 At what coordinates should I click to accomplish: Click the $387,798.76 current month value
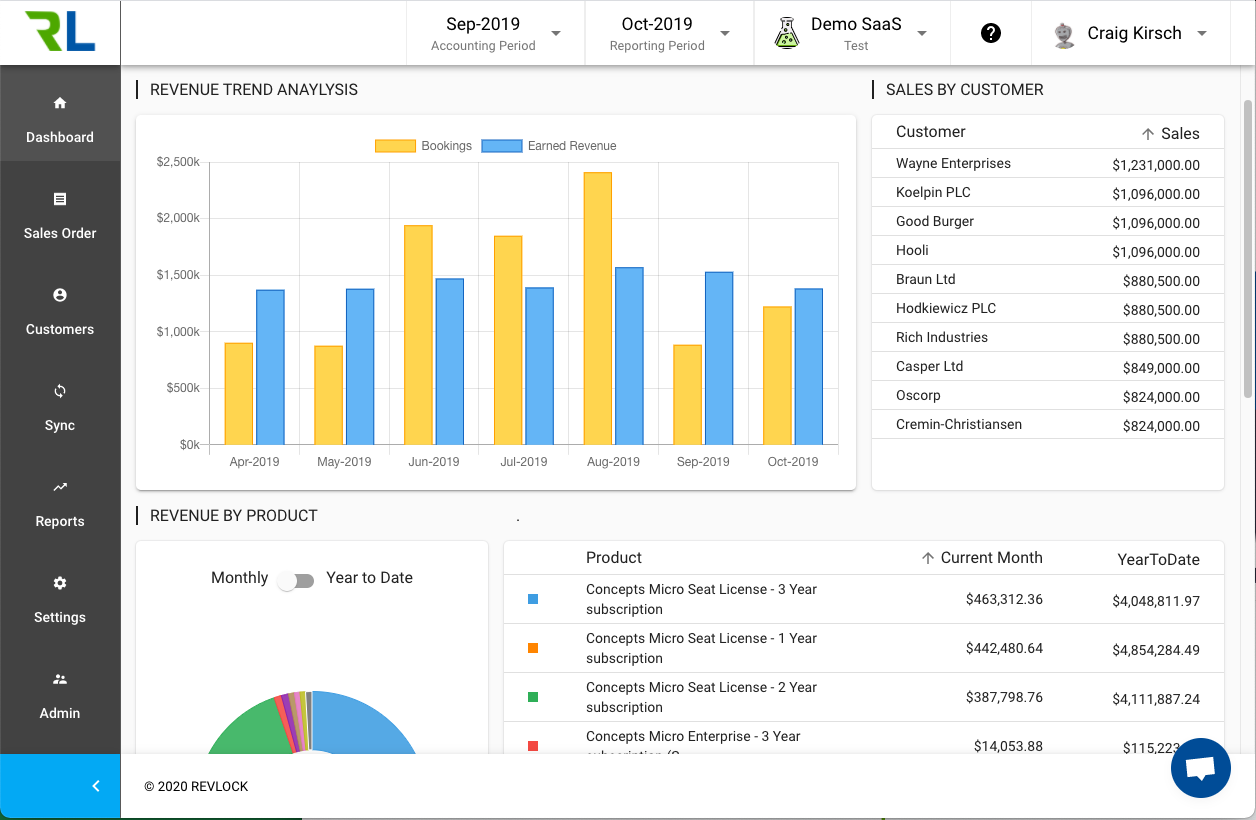1004,697
